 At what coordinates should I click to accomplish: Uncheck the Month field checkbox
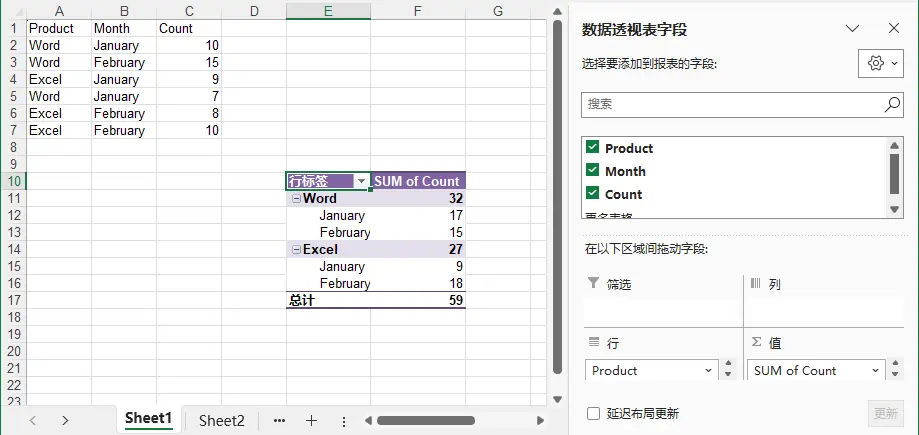[x=593, y=170]
